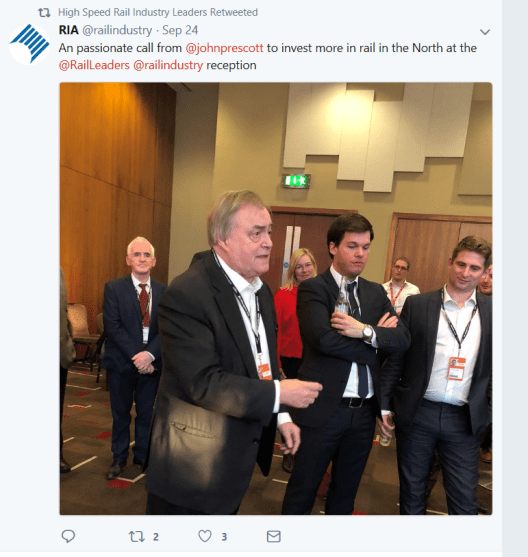Screen dimensions: 528x557
Task: Click the tweet text 'An passionate call from'
Action: pyautogui.click(x=120, y=48)
